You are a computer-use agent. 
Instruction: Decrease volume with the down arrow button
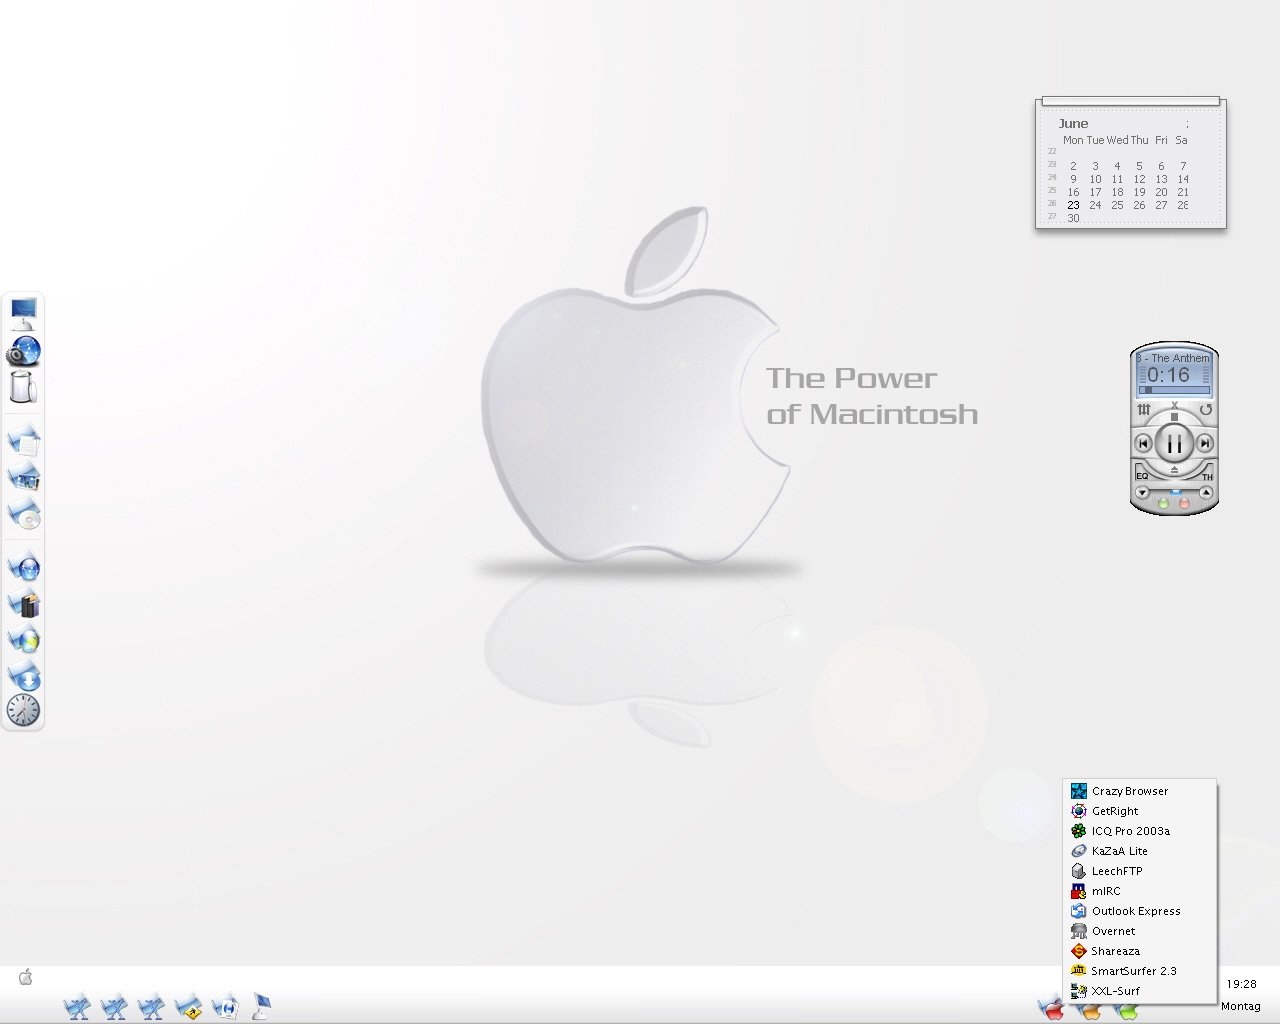point(1142,492)
